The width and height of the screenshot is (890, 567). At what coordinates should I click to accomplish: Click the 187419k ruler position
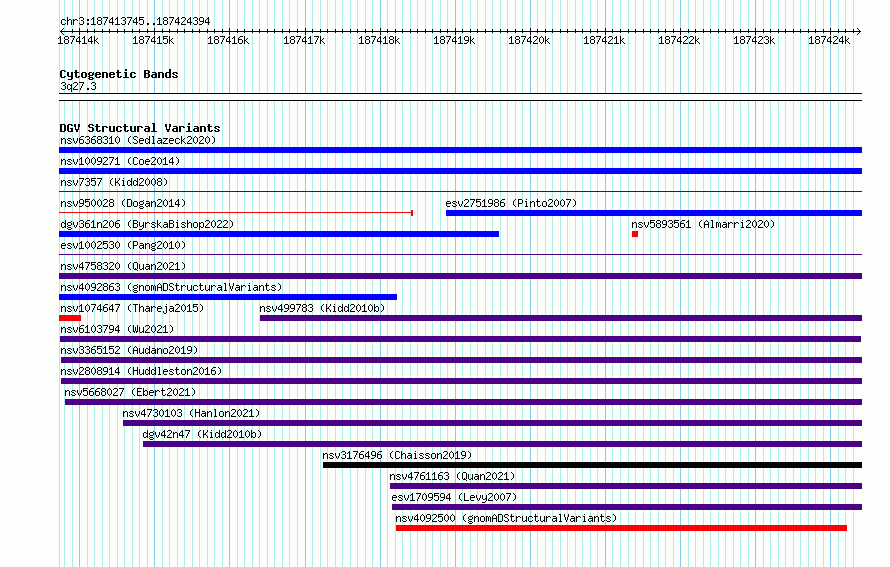(454, 40)
